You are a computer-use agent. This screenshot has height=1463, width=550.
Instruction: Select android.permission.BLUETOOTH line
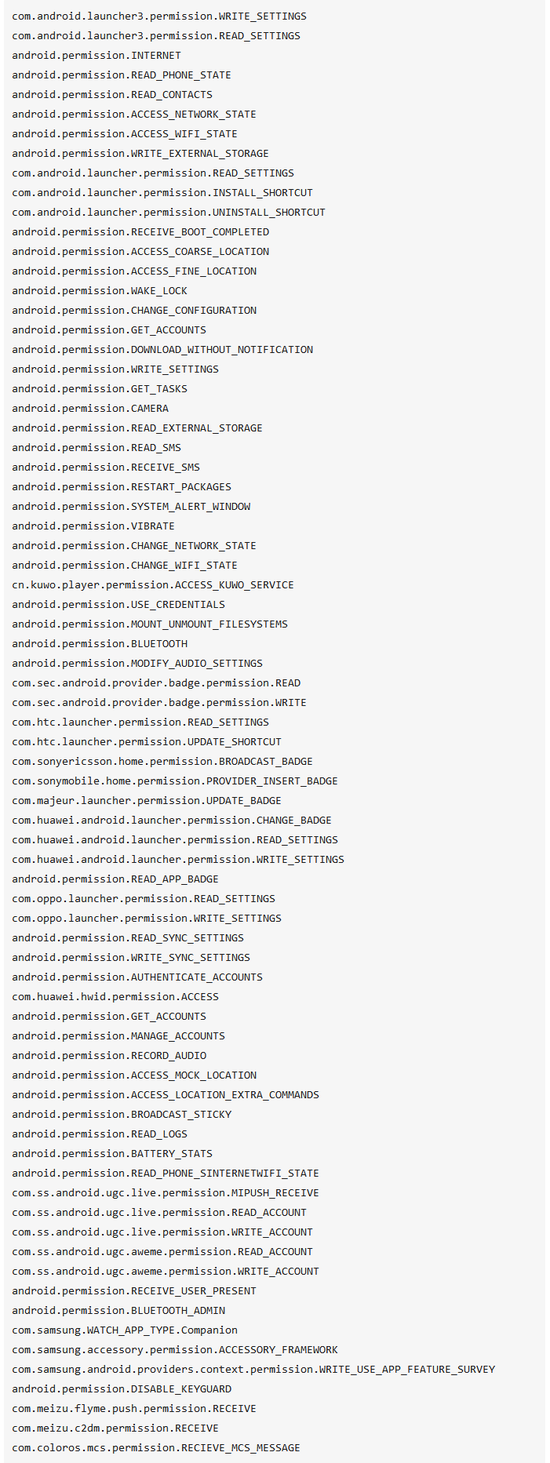[100, 644]
